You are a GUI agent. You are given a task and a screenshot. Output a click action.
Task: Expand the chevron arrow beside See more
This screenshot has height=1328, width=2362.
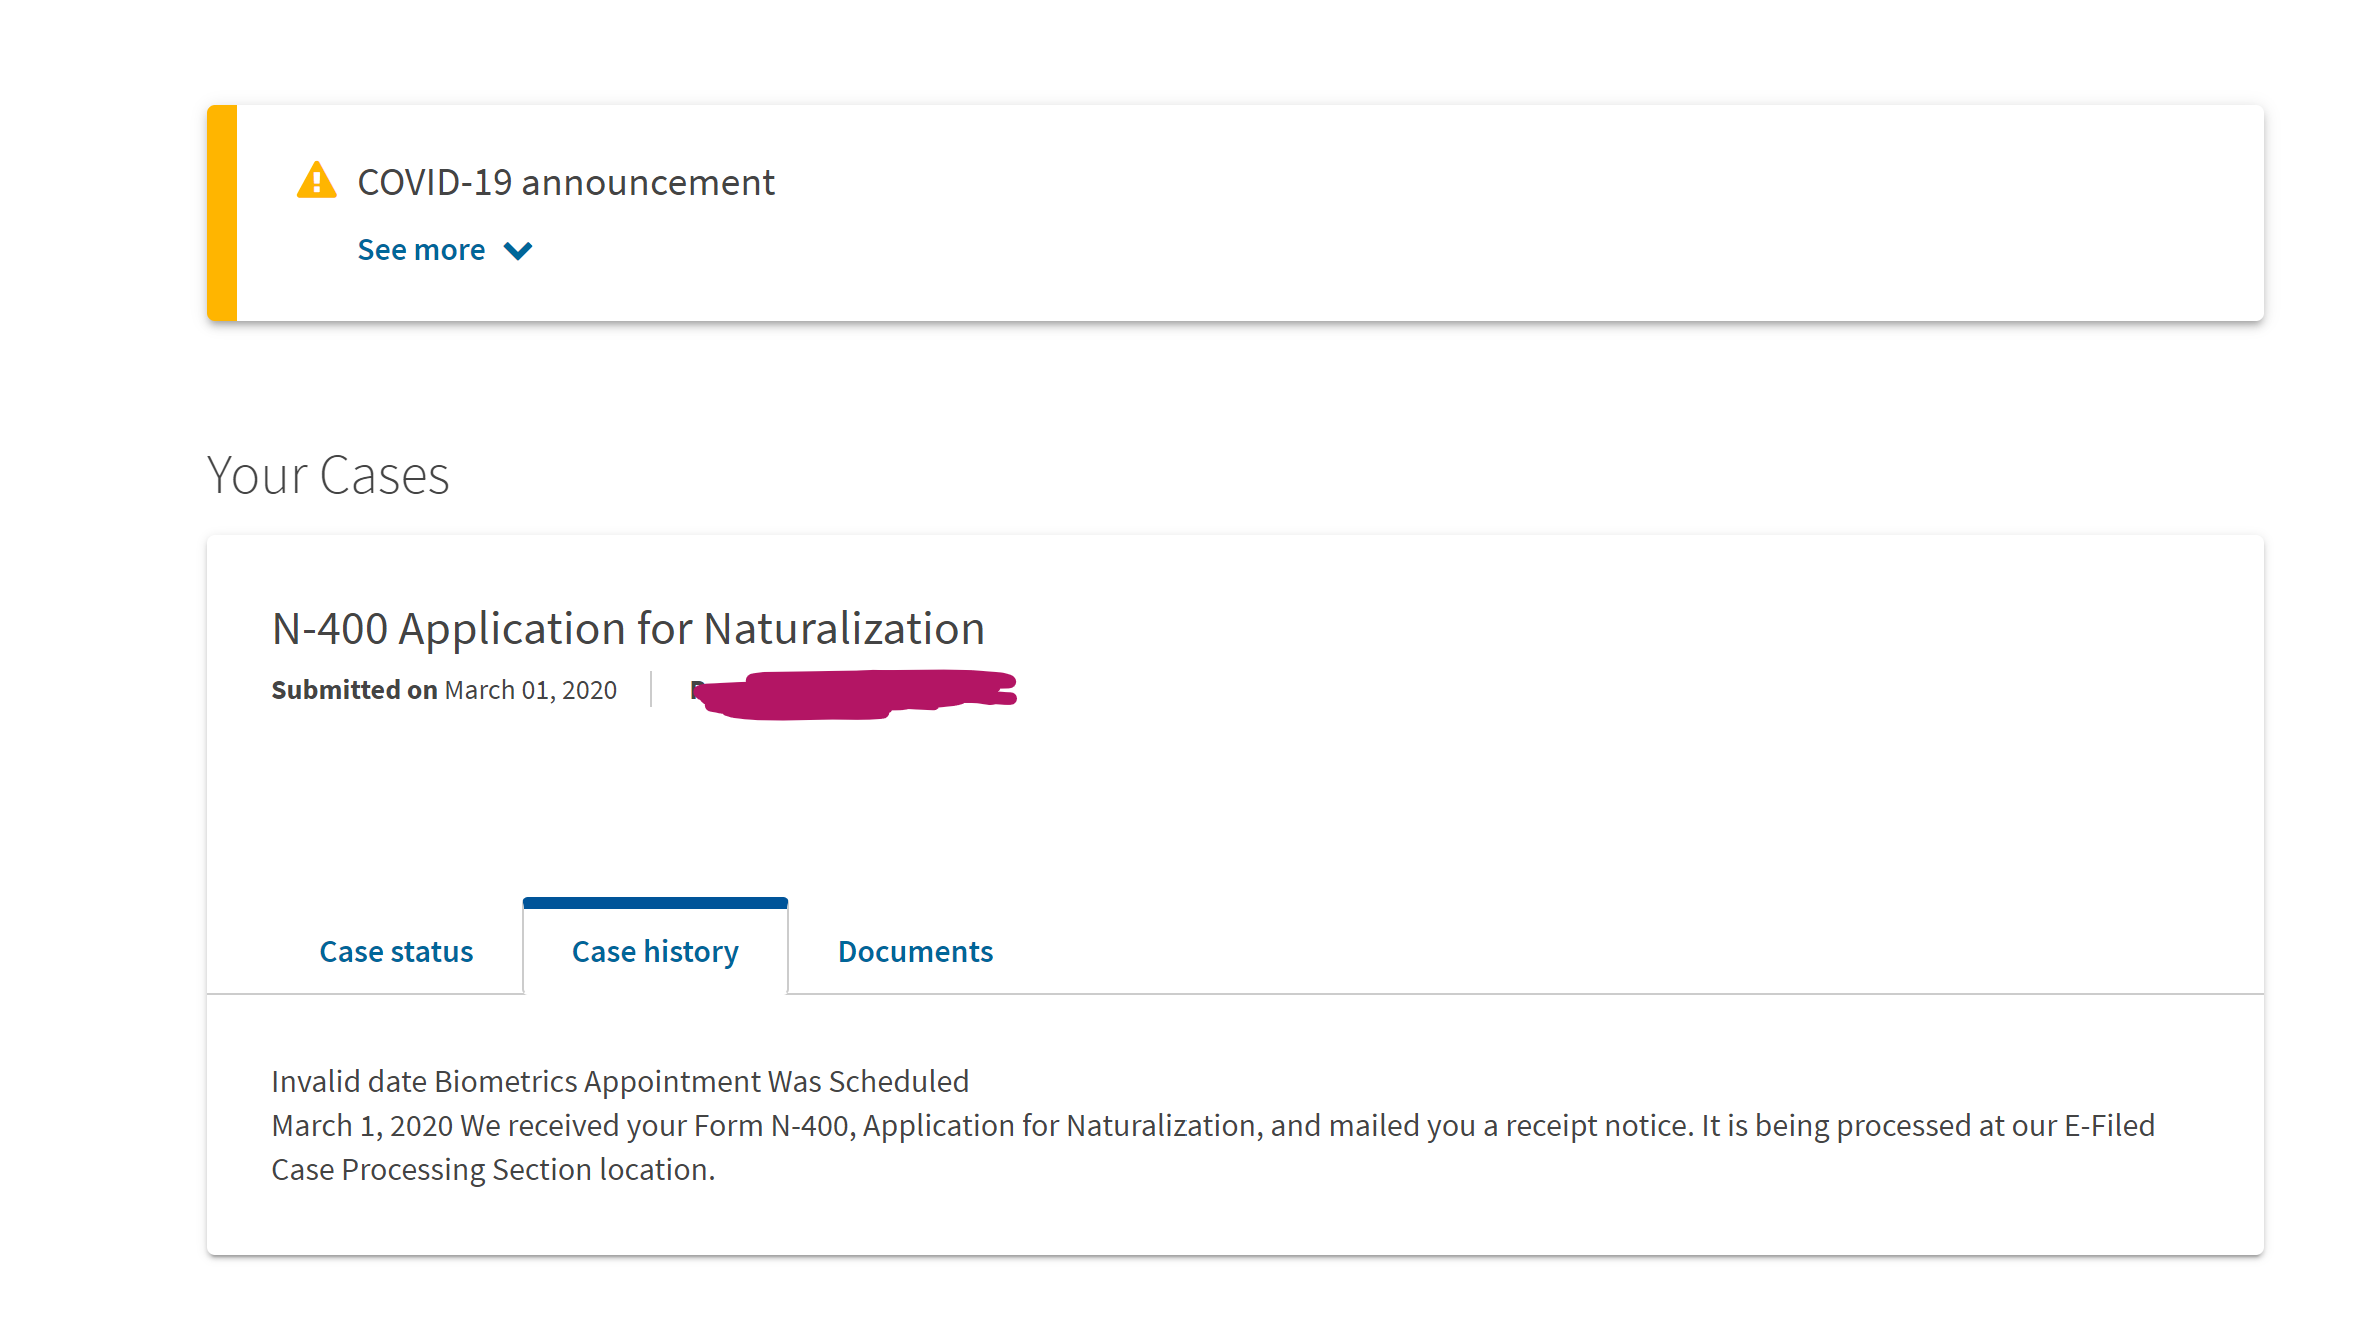pyautogui.click(x=518, y=251)
